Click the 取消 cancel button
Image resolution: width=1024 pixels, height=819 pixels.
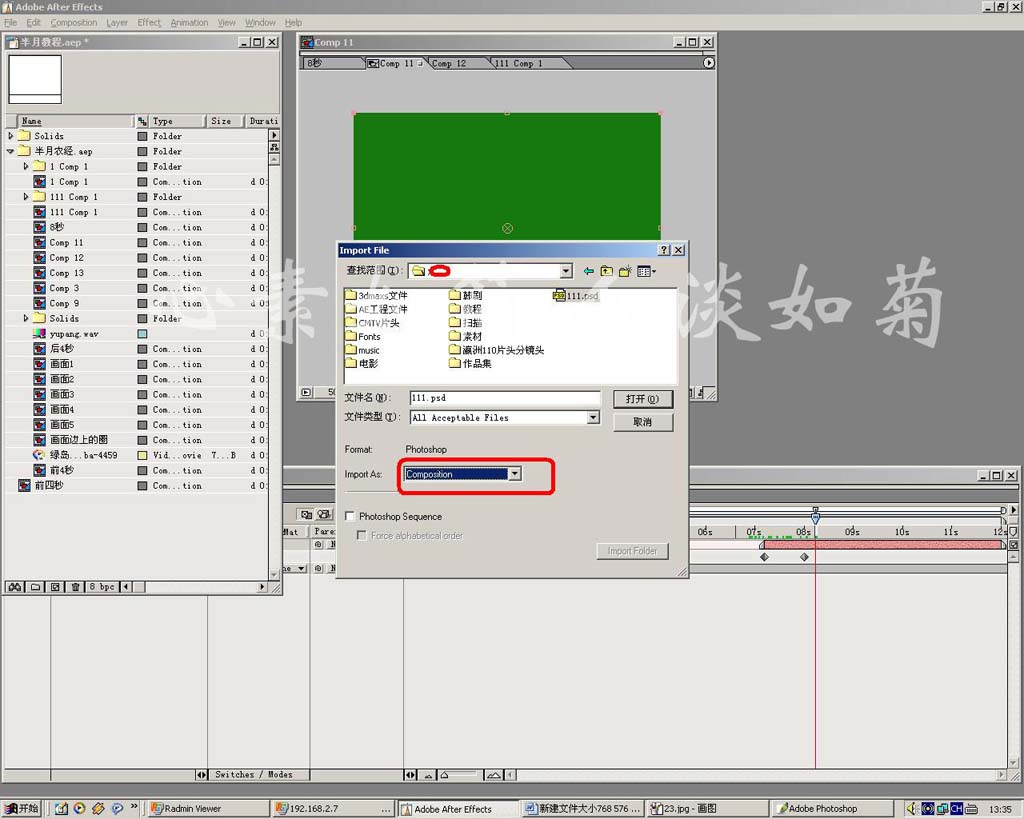643,422
